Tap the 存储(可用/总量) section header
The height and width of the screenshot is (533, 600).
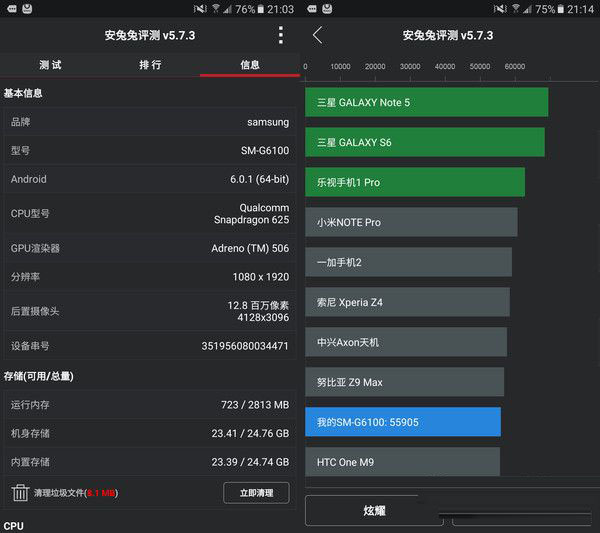[x=38, y=376]
